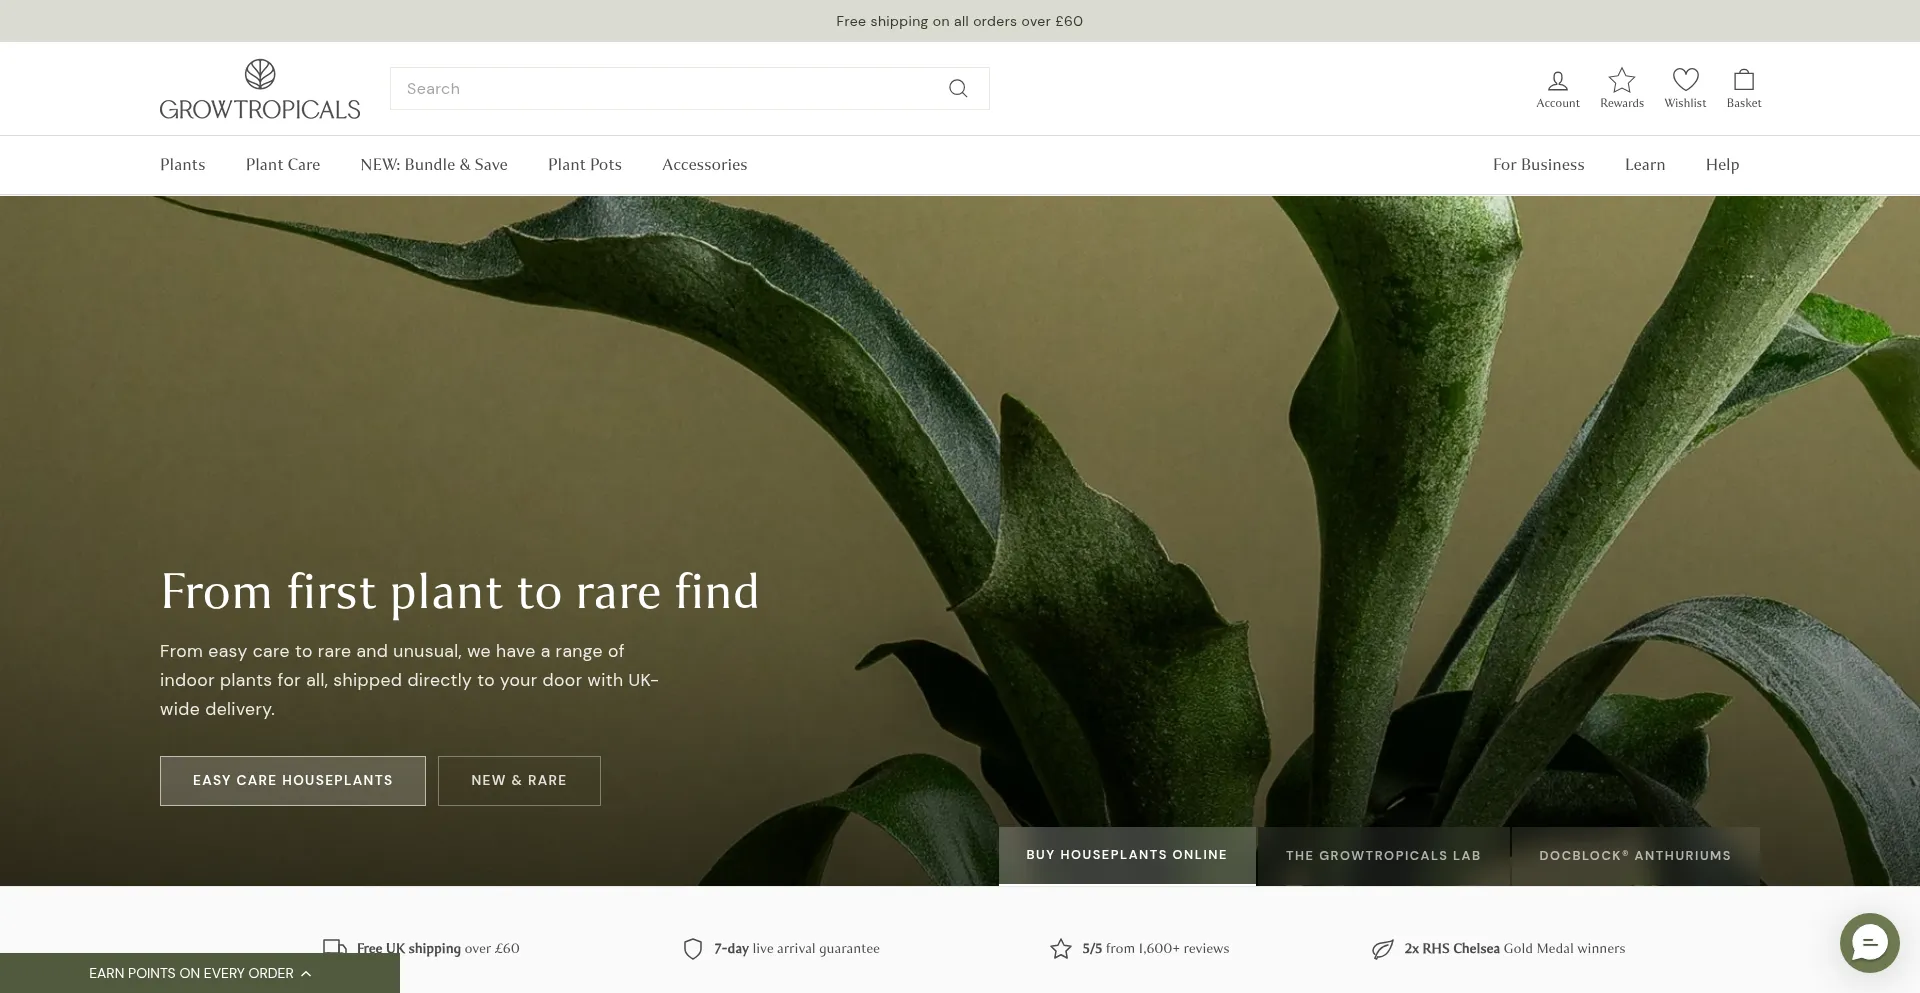Open the Learn menu
The height and width of the screenshot is (993, 1920).
click(x=1645, y=165)
